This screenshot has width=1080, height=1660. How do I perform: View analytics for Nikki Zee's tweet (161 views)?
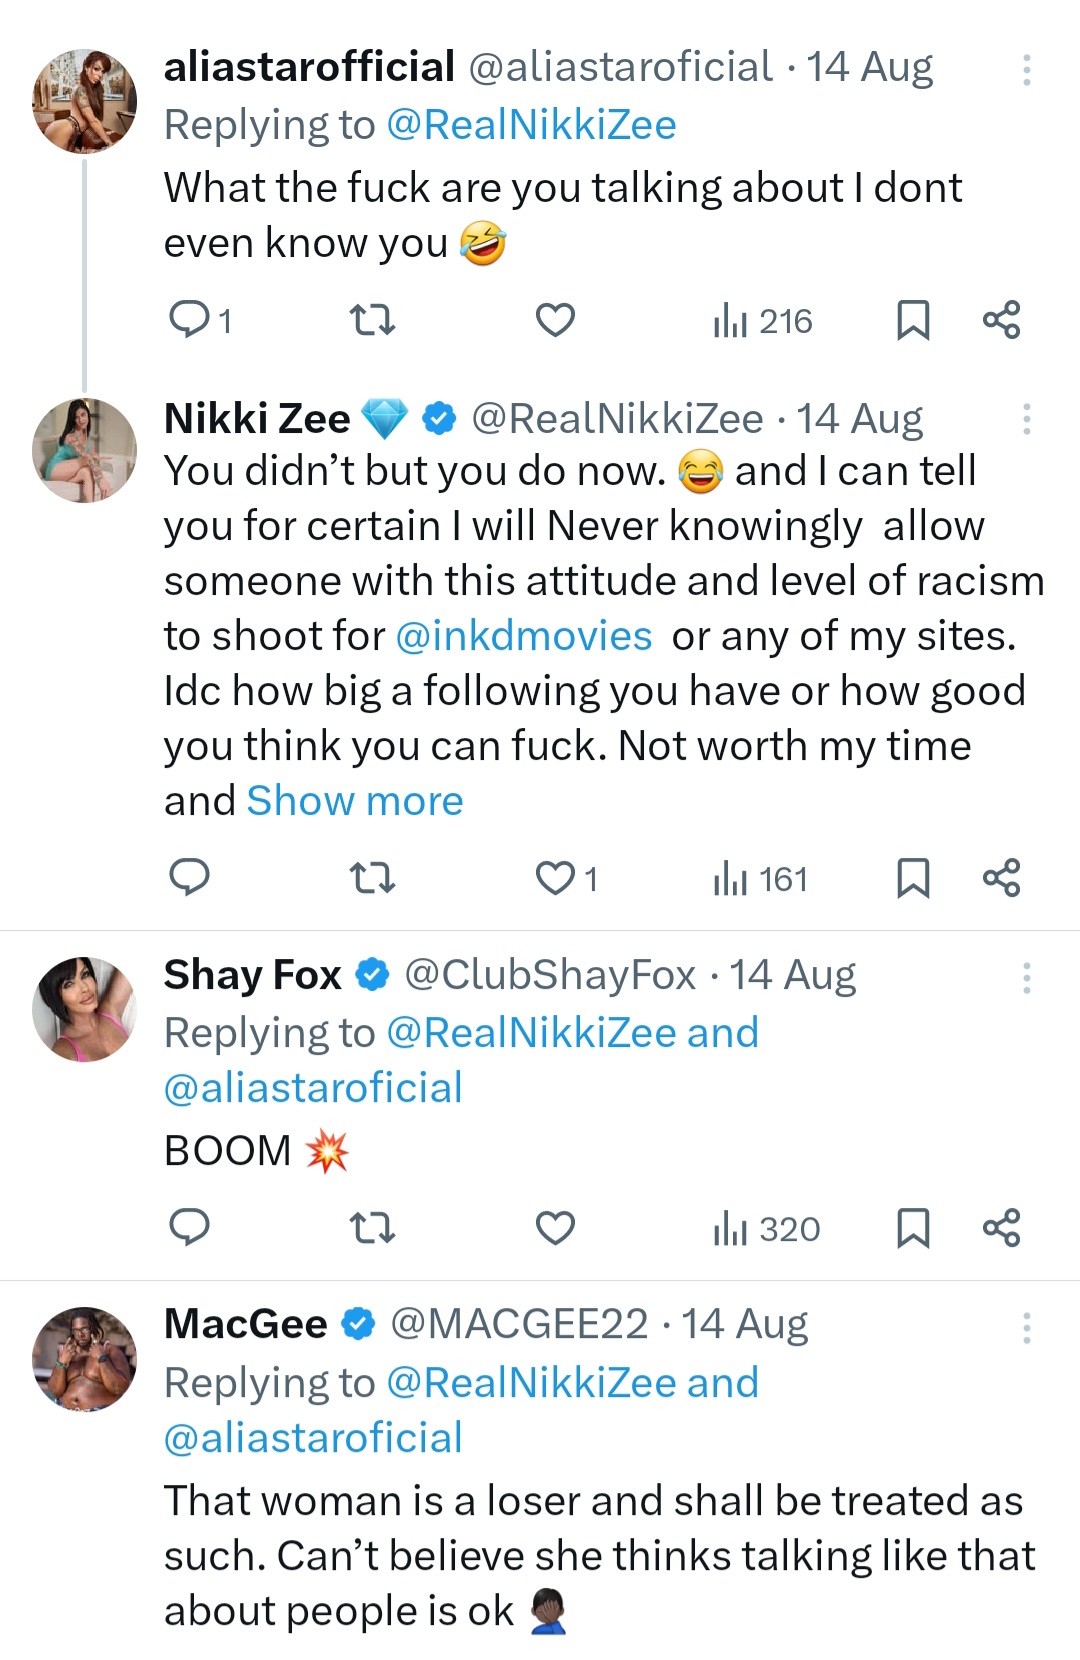coord(760,879)
